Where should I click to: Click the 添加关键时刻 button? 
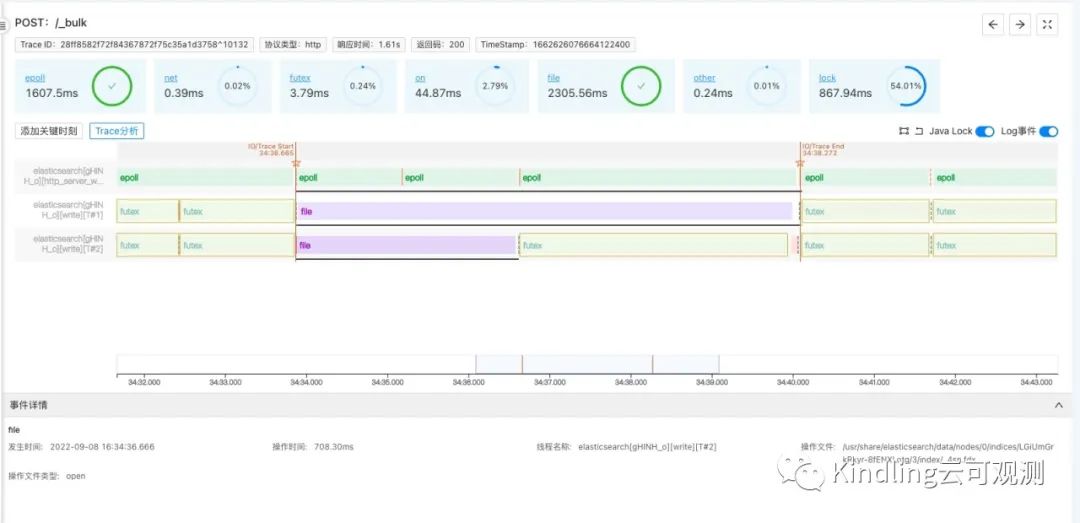point(50,131)
